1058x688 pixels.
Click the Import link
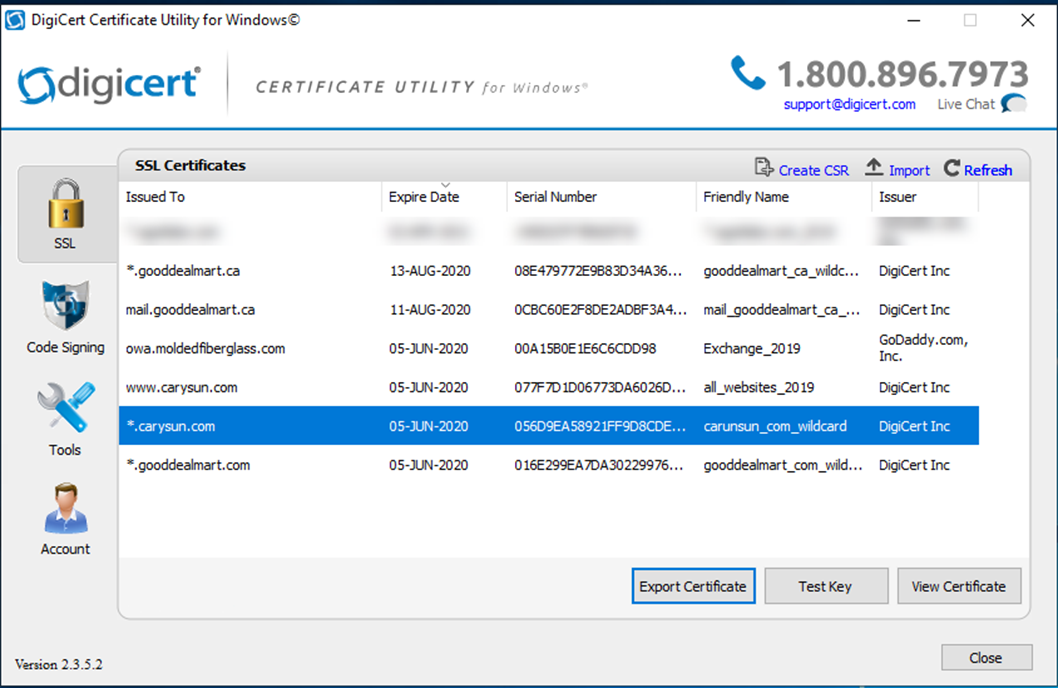(909, 171)
